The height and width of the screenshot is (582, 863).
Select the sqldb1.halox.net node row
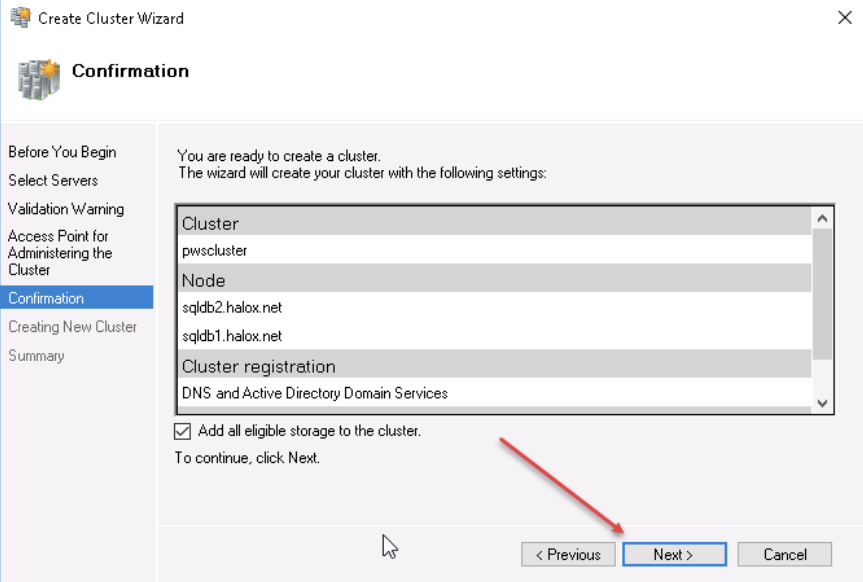495,336
